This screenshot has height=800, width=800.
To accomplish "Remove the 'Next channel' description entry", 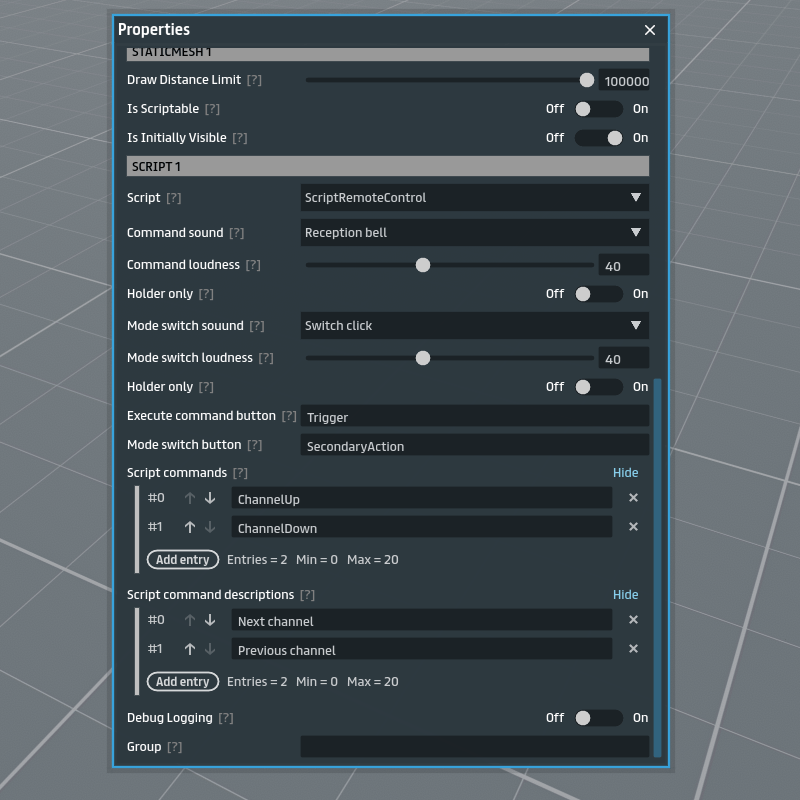I will (x=633, y=620).
